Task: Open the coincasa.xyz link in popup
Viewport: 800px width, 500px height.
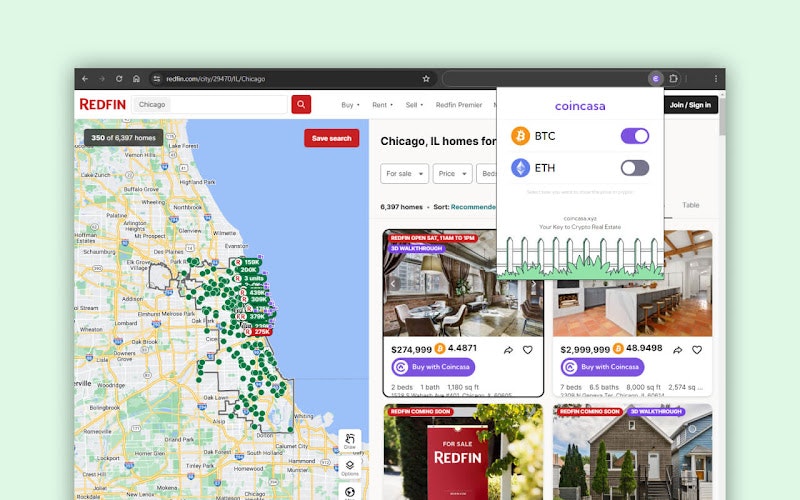Action: 580,218
